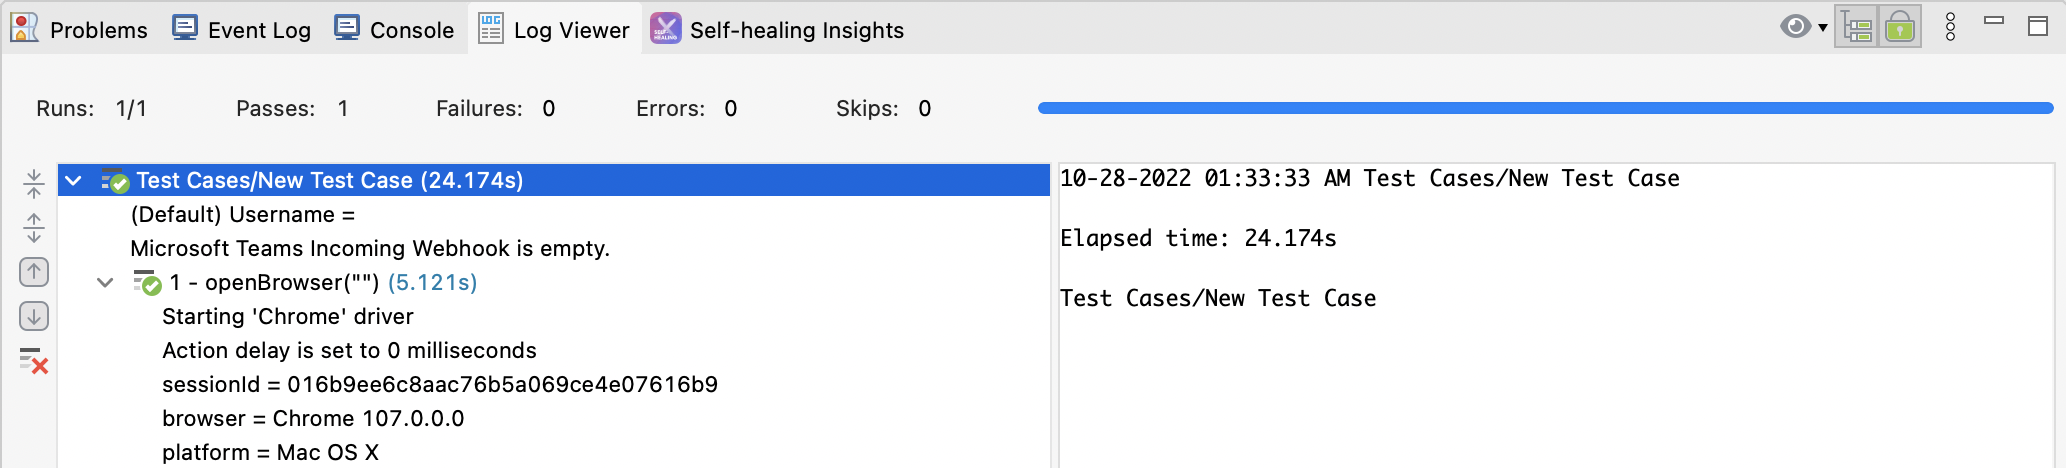Viewport: 2066px width, 468px height.
Task: Open the Console tab
Action: (x=394, y=30)
